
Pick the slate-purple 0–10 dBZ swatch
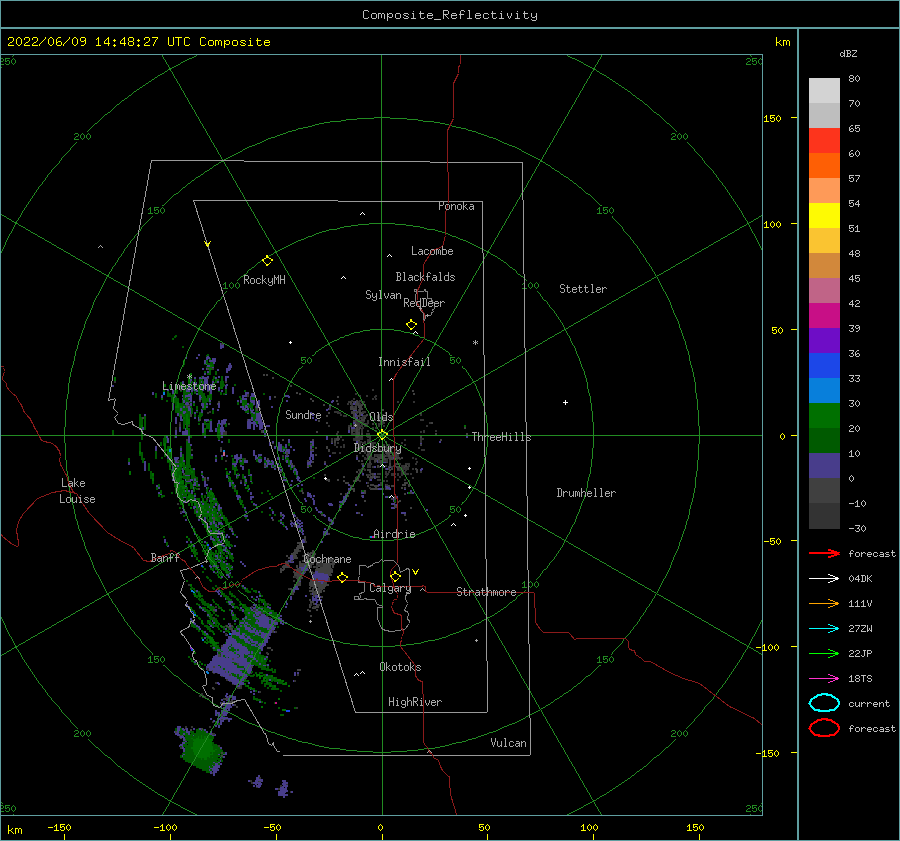tap(824, 466)
